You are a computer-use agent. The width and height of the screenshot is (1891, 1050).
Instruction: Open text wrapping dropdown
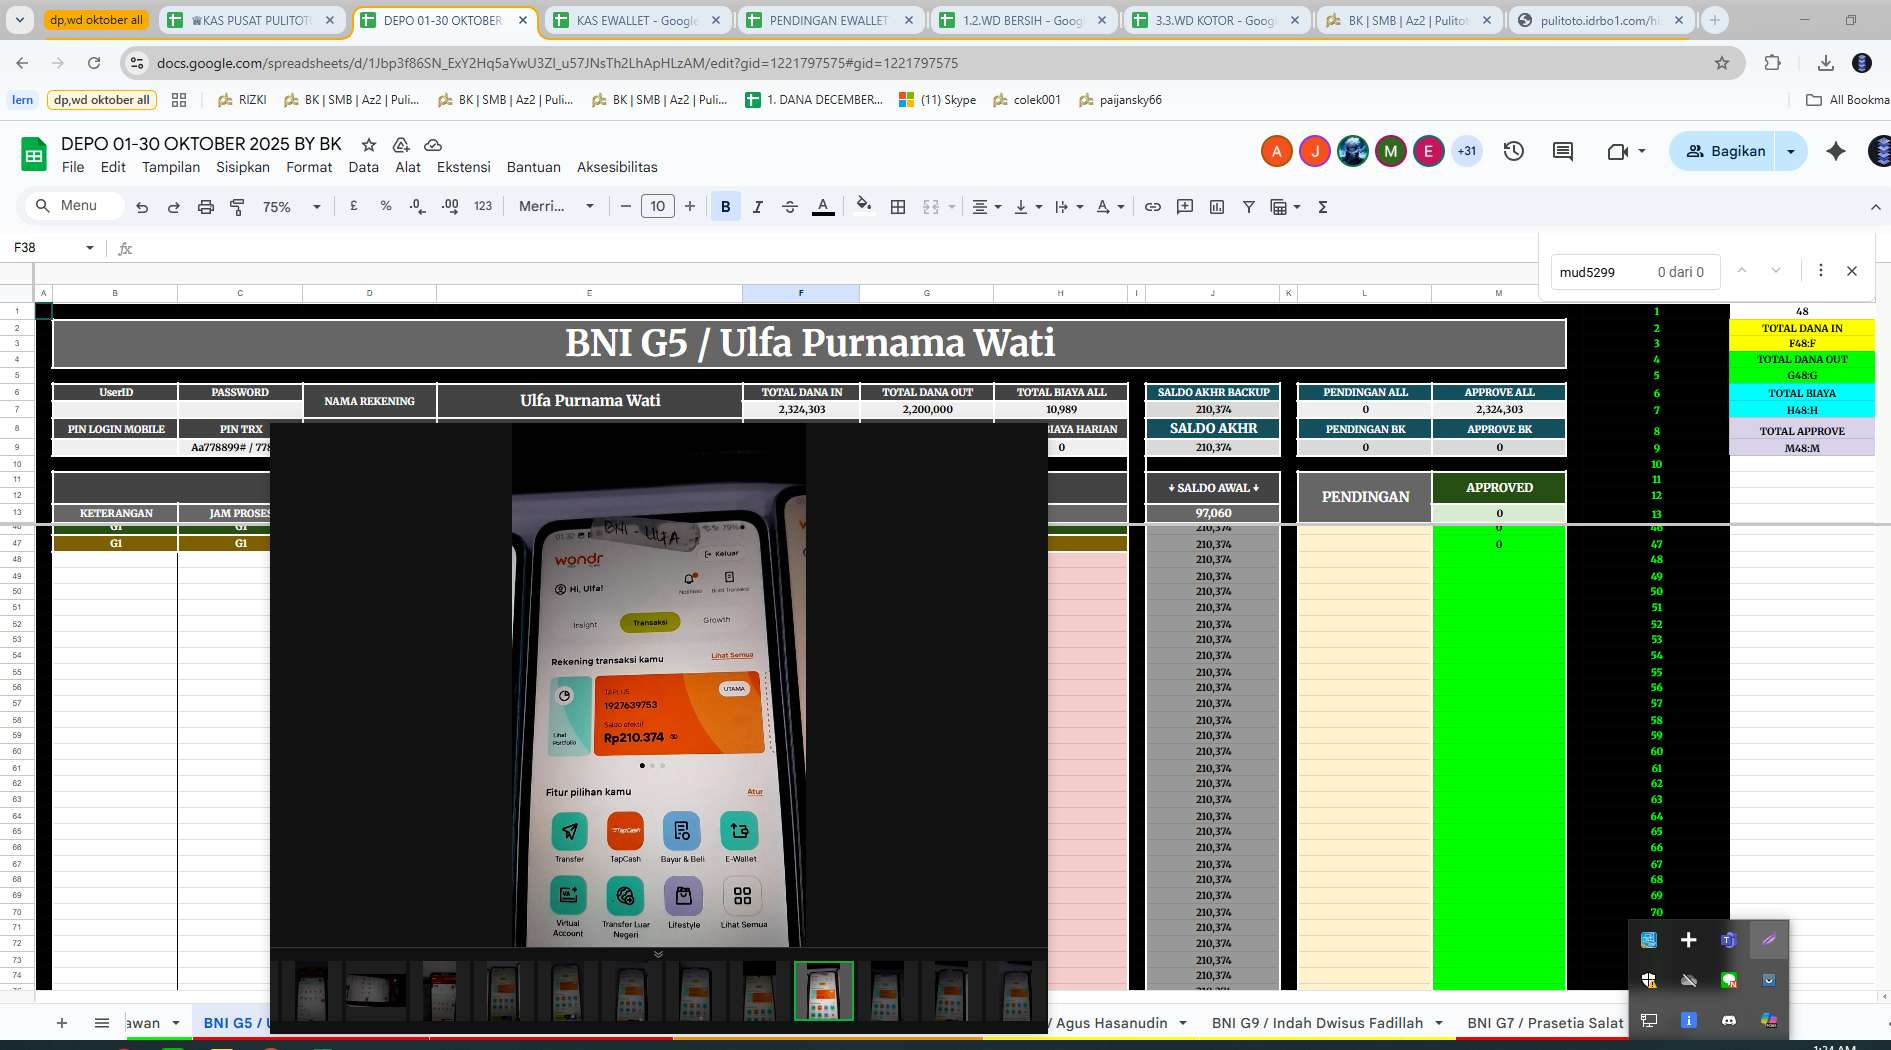click(1069, 207)
